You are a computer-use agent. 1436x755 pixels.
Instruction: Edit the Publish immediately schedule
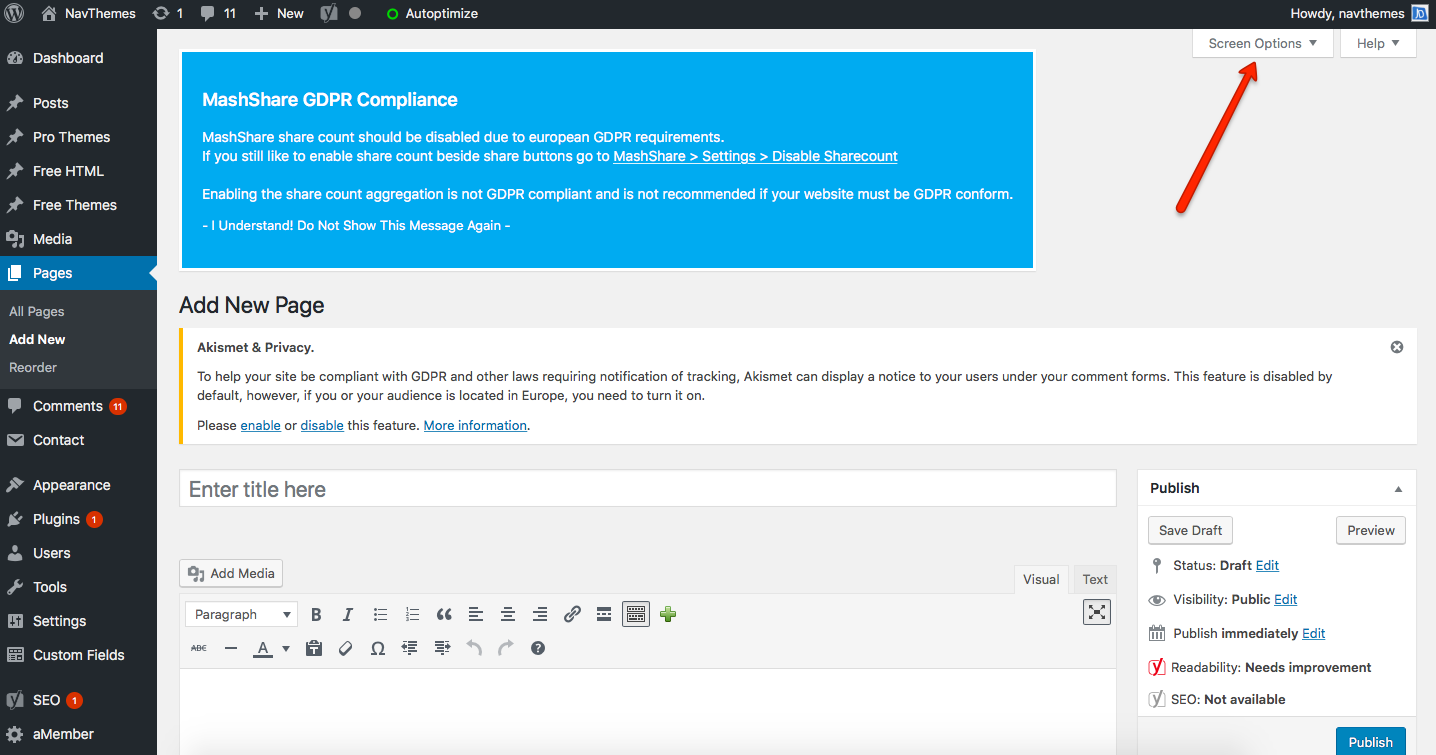pyautogui.click(x=1314, y=633)
